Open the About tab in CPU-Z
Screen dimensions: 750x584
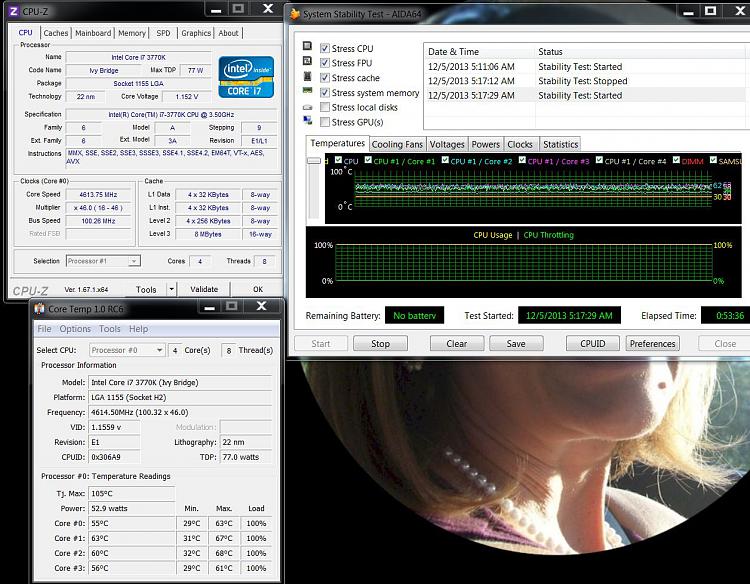[x=228, y=33]
